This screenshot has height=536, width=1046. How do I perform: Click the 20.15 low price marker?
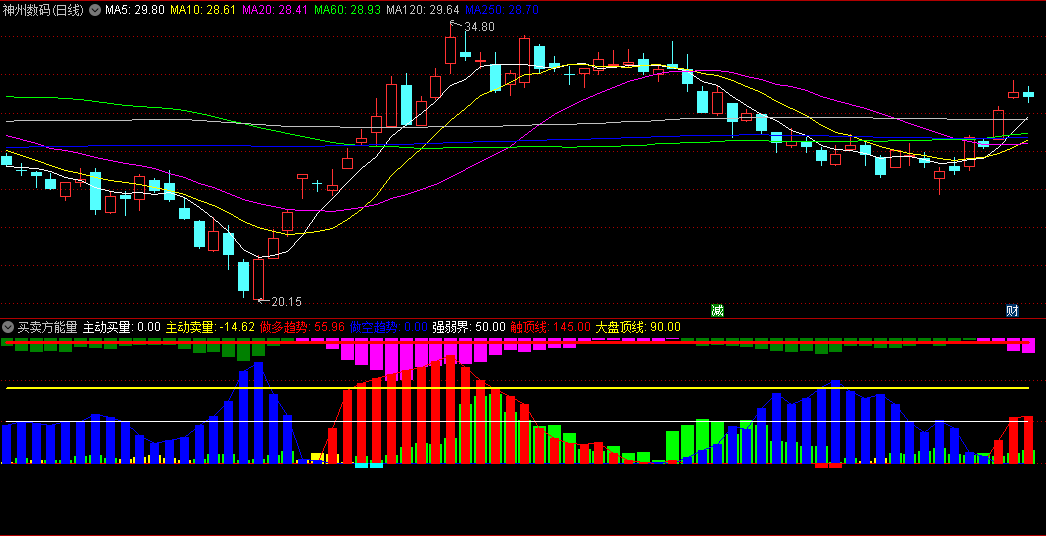pos(286,302)
